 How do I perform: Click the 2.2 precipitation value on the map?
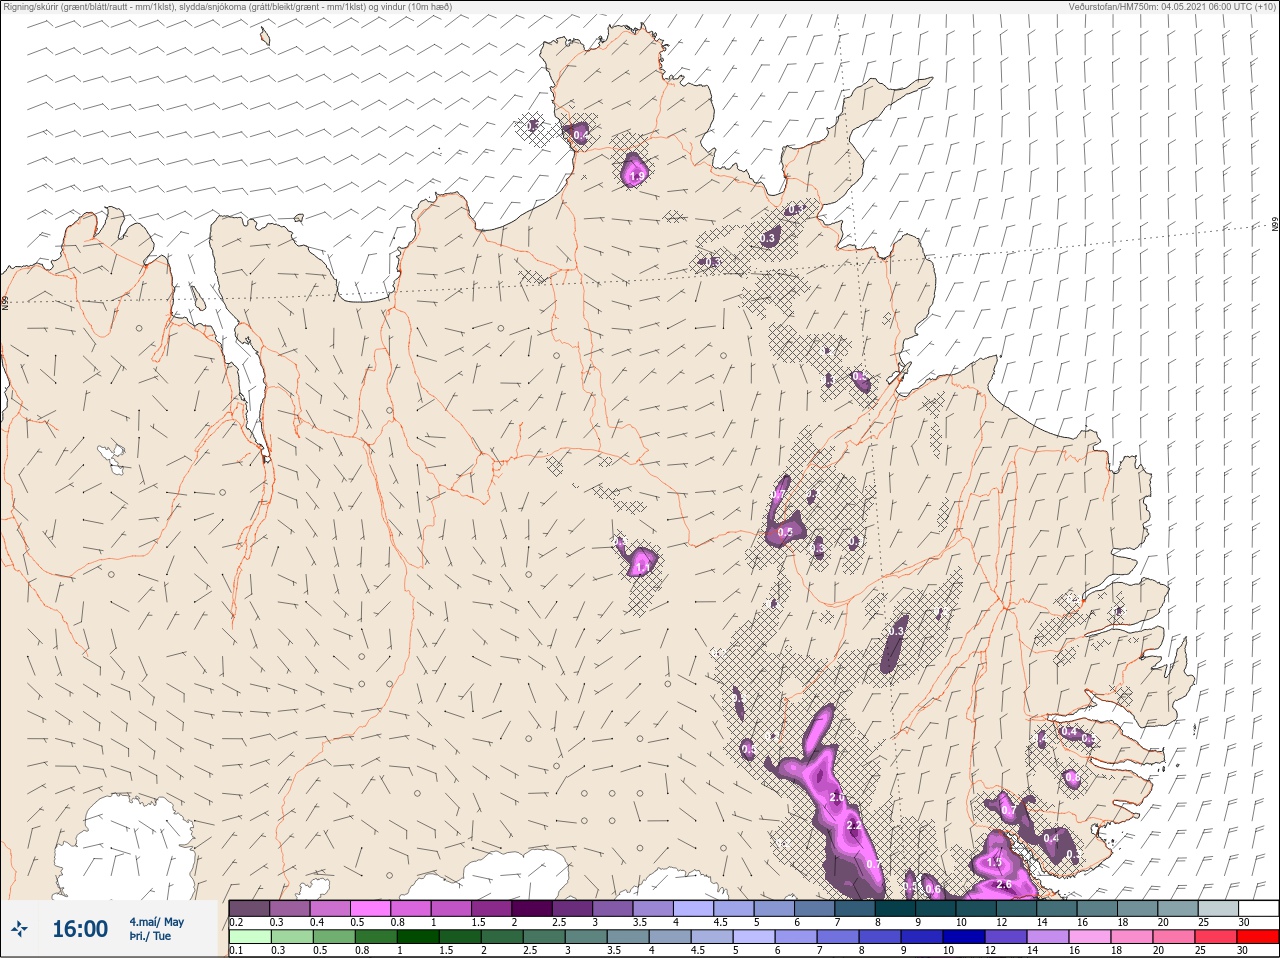(x=853, y=826)
